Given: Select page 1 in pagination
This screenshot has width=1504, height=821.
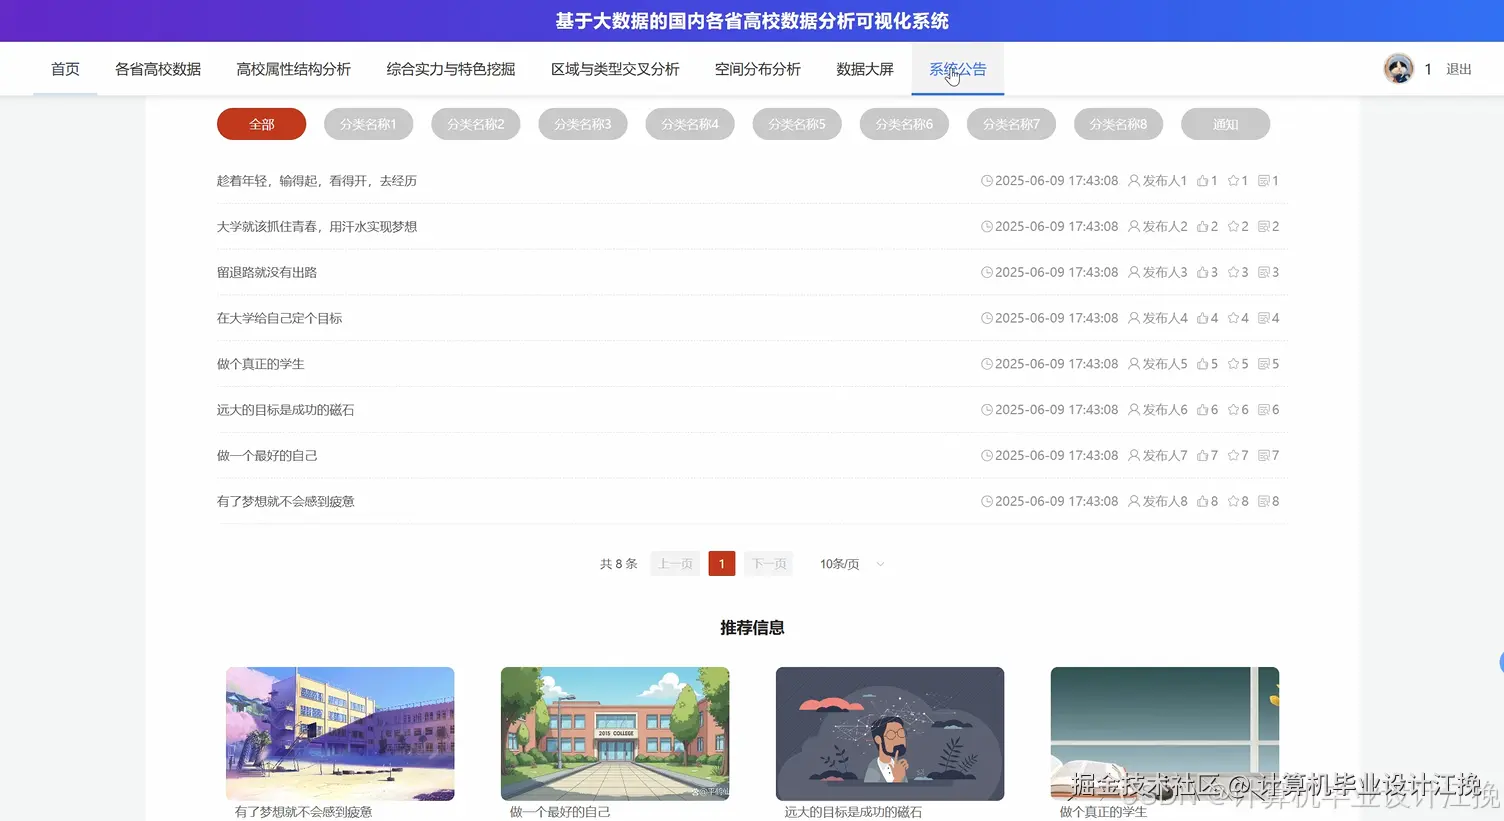Looking at the screenshot, I should click(x=722, y=564).
